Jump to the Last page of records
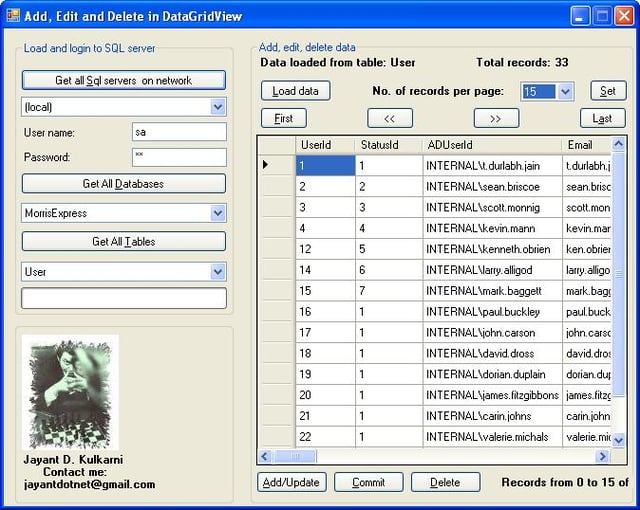Viewport: 640px width, 510px height. [602, 118]
